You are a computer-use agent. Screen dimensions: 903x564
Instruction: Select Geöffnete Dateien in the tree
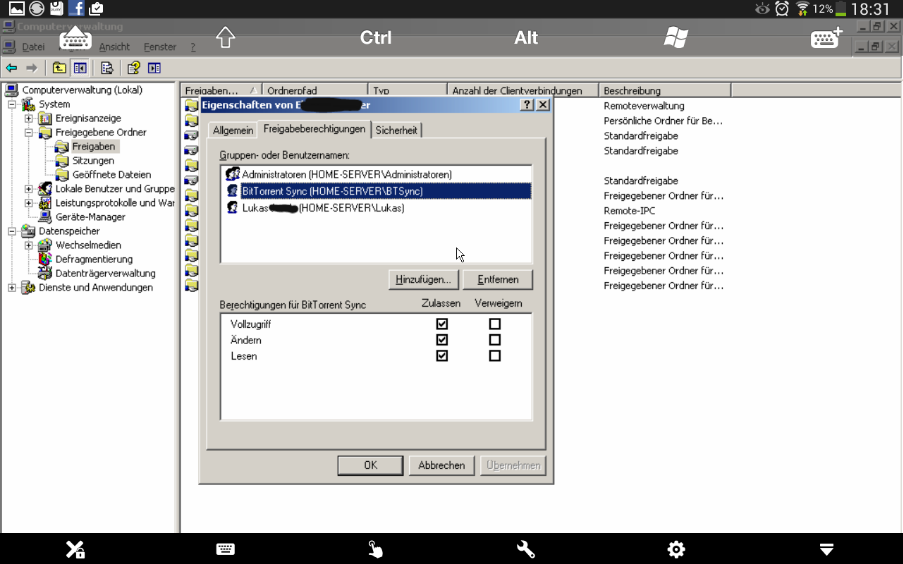[111, 175]
